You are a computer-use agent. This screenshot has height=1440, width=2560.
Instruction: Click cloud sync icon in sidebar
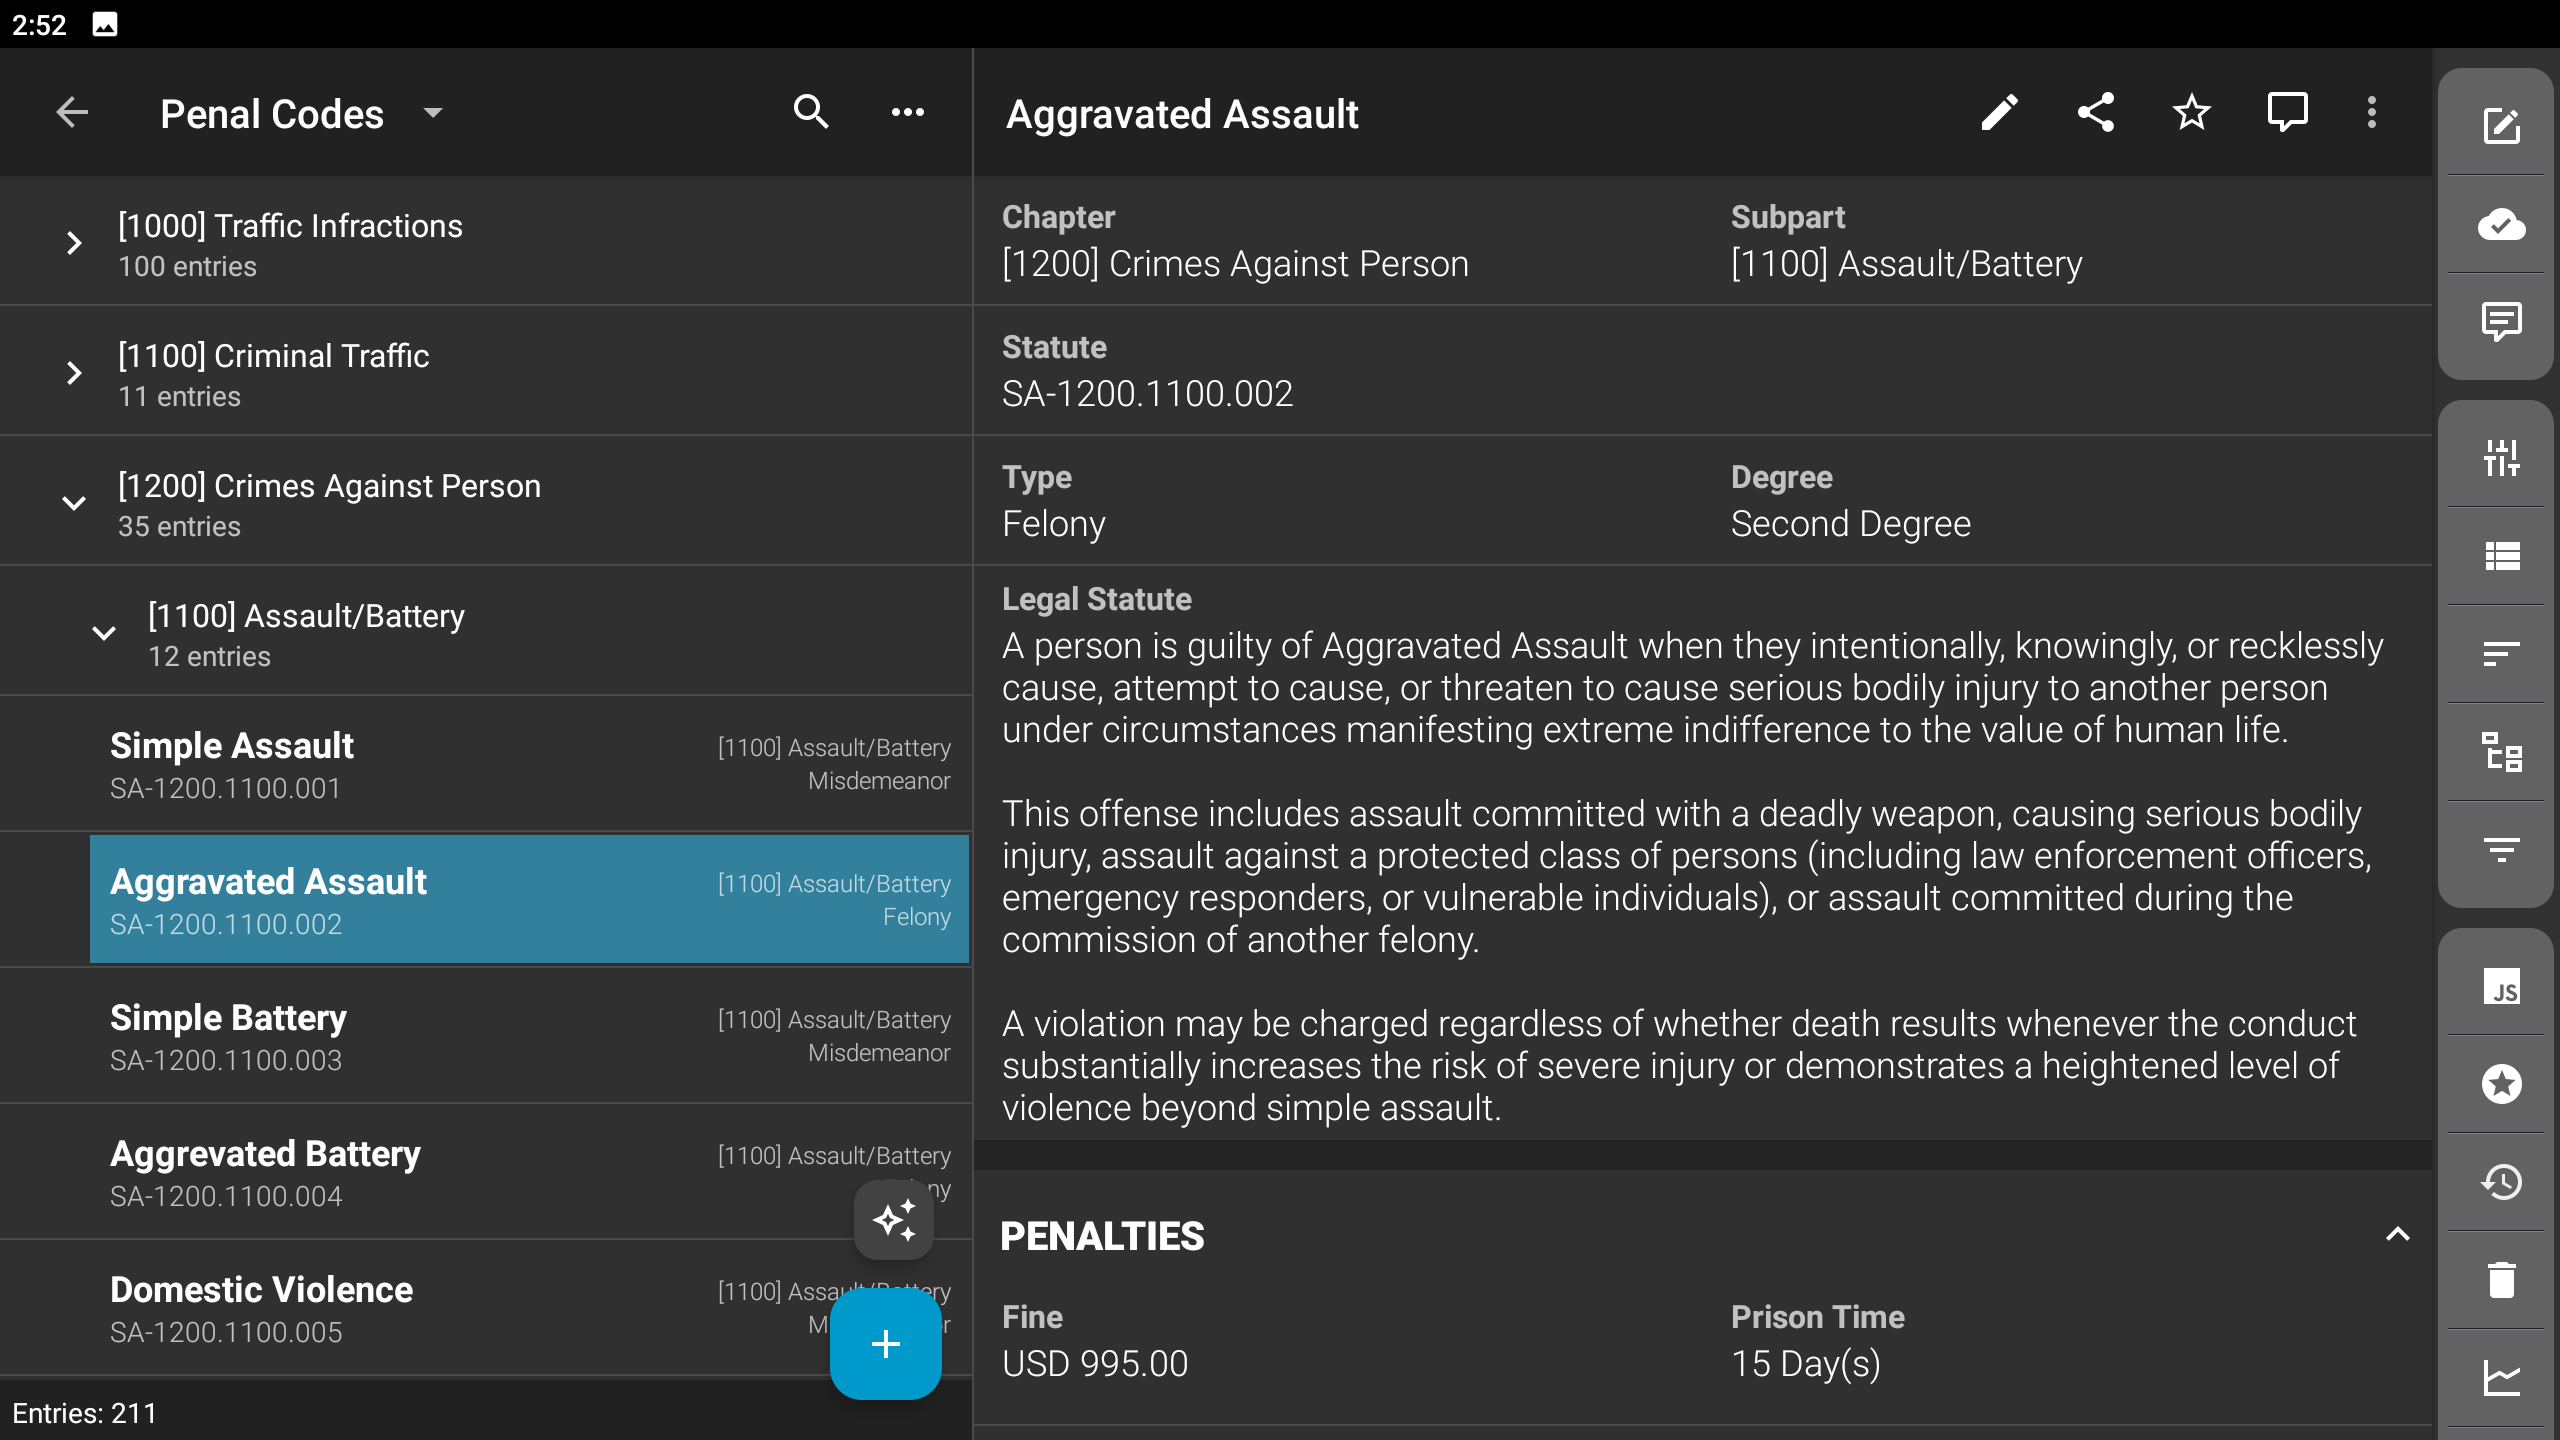pyautogui.click(x=2501, y=225)
